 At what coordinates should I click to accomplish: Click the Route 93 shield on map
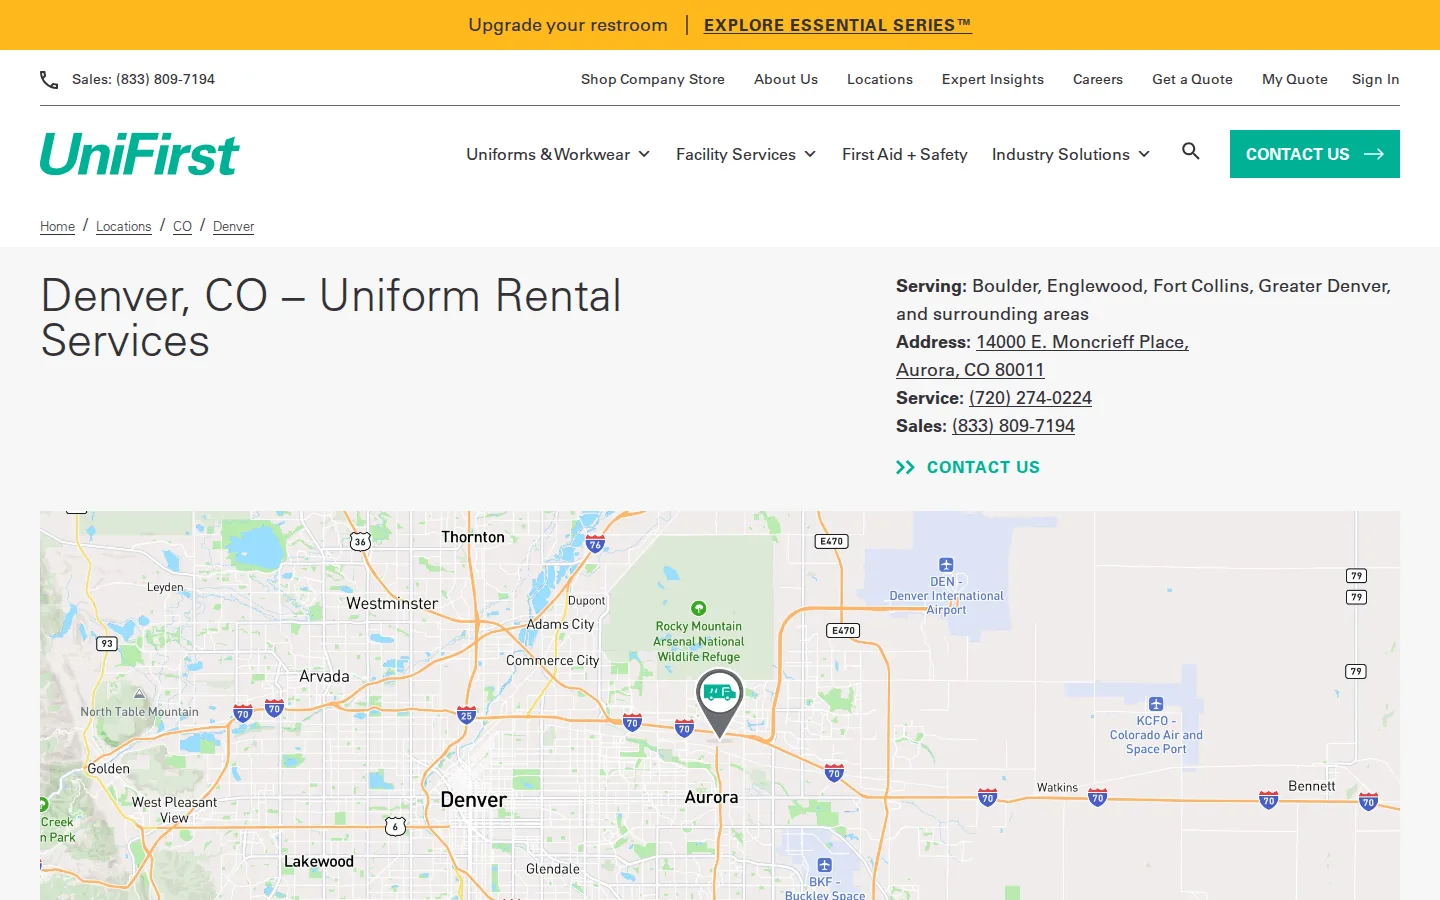106,643
